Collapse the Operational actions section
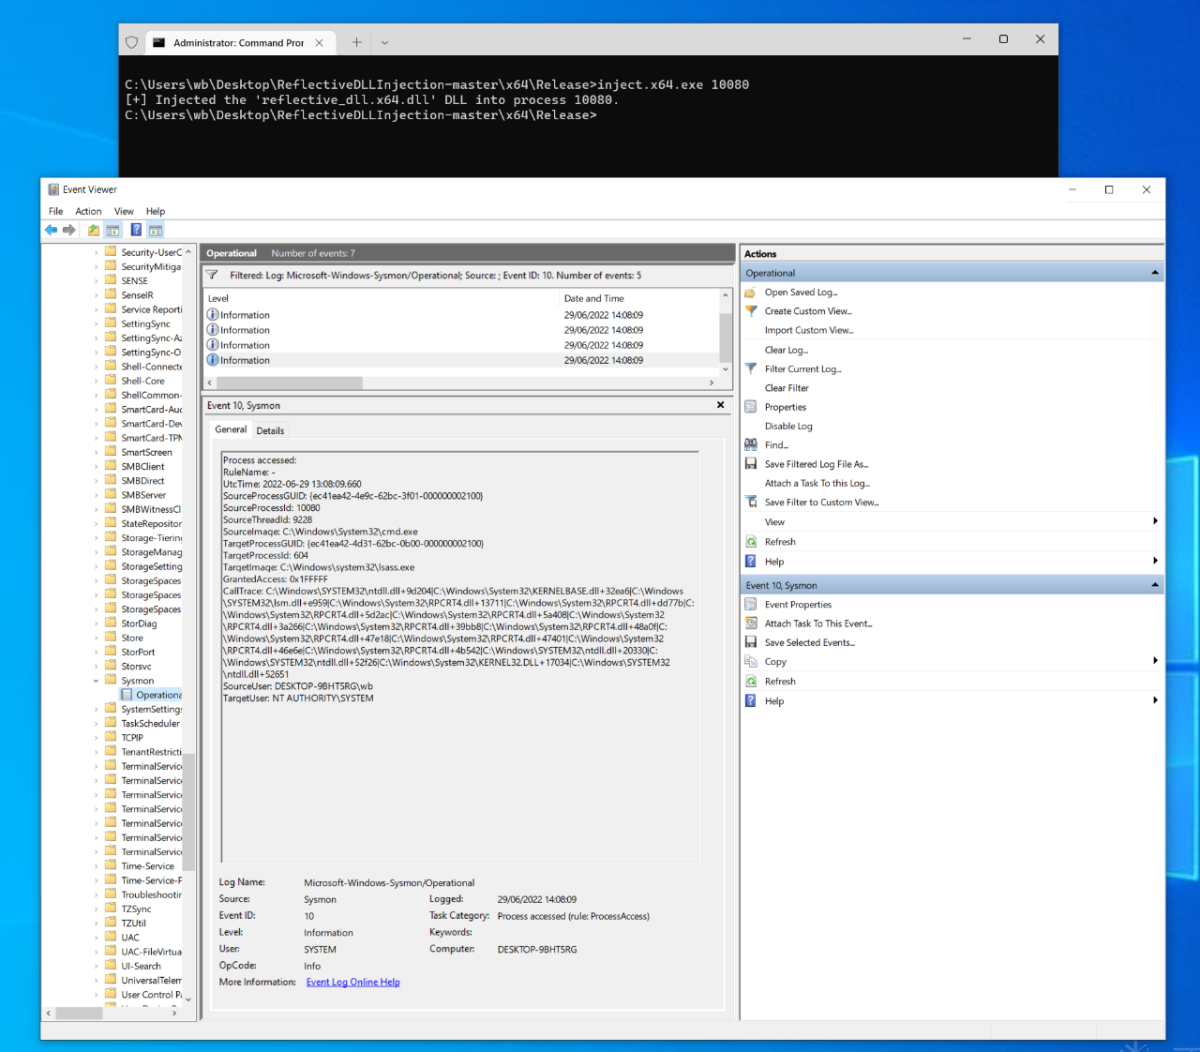The height and width of the screenshot is (1052, 1200). point(1155,273)
